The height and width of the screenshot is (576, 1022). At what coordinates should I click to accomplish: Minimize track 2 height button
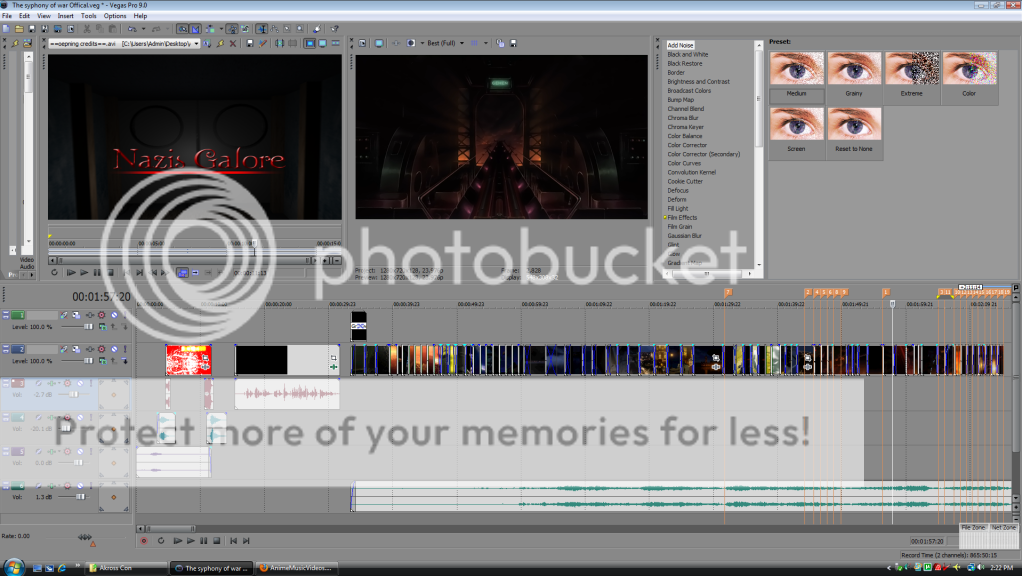pos(6,349)
